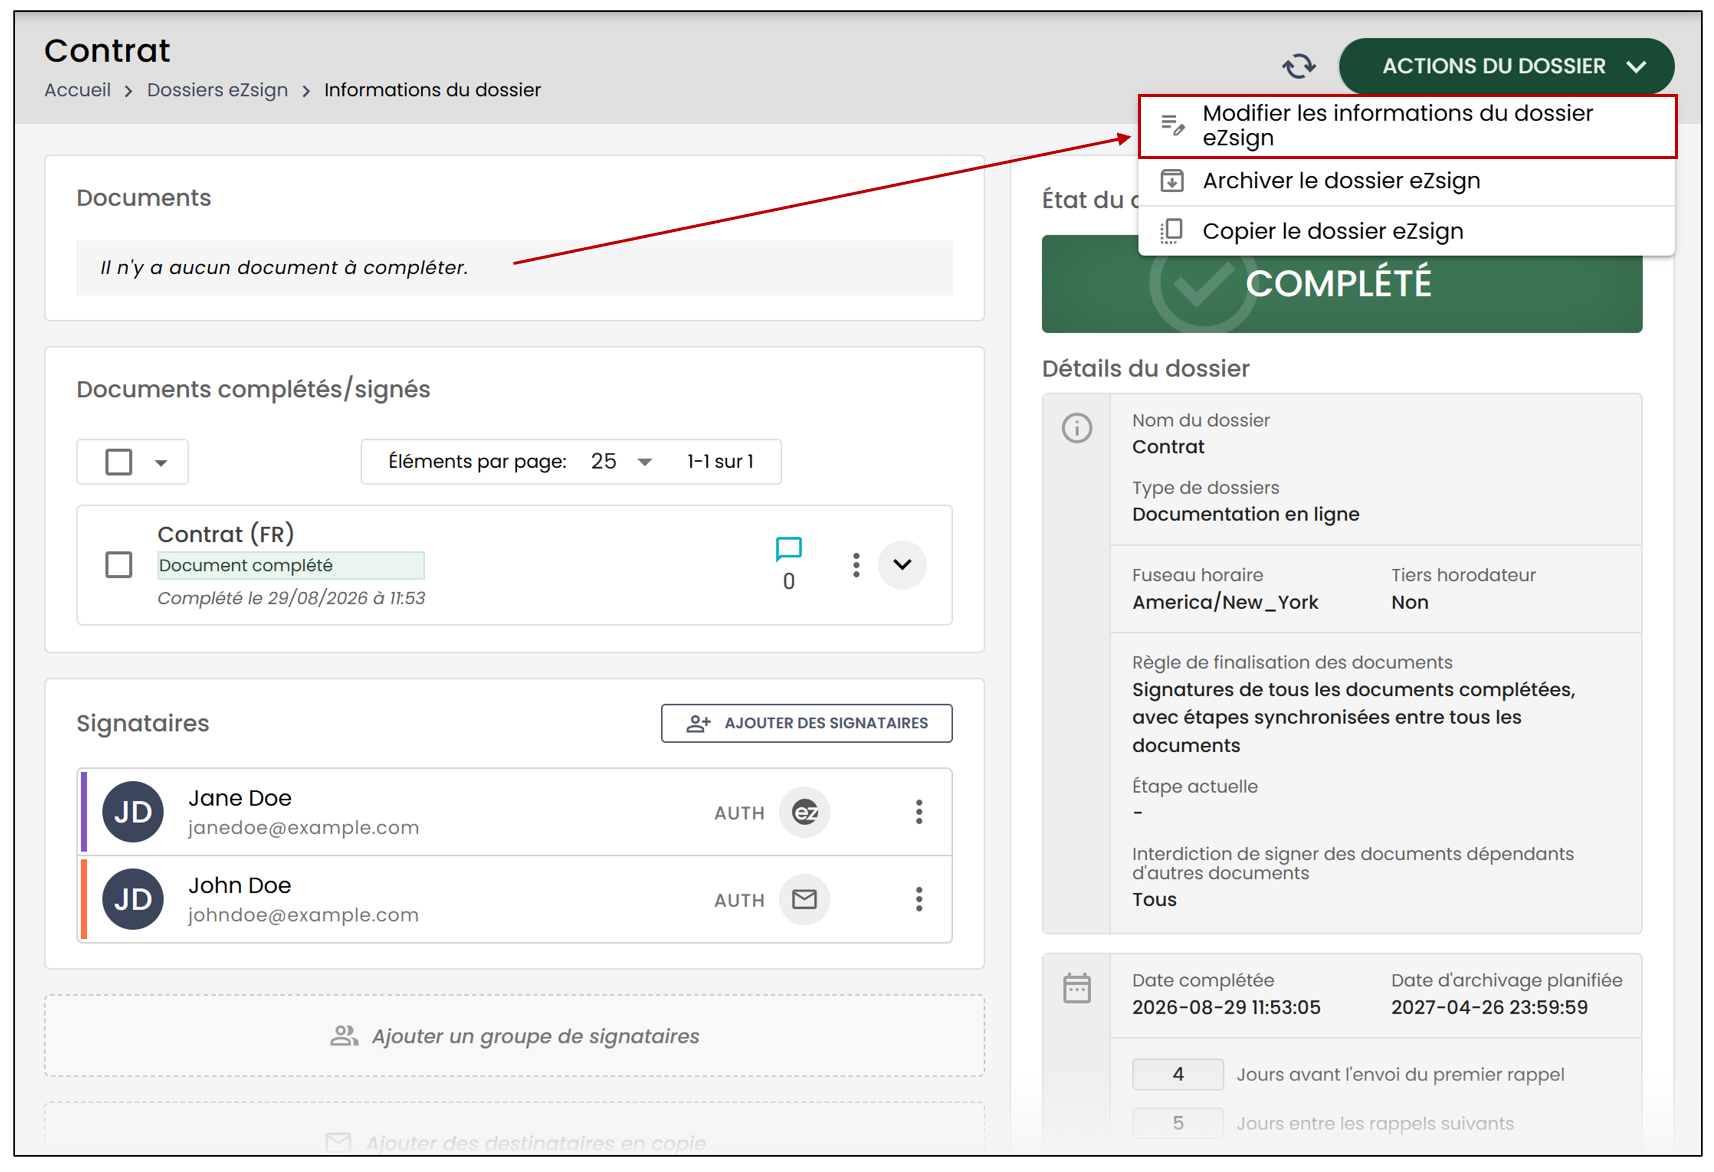Go to Dossiers eZsign breadcrumb link
This screenshot has height=1172, width=1714.
click(x=217, y=90)
